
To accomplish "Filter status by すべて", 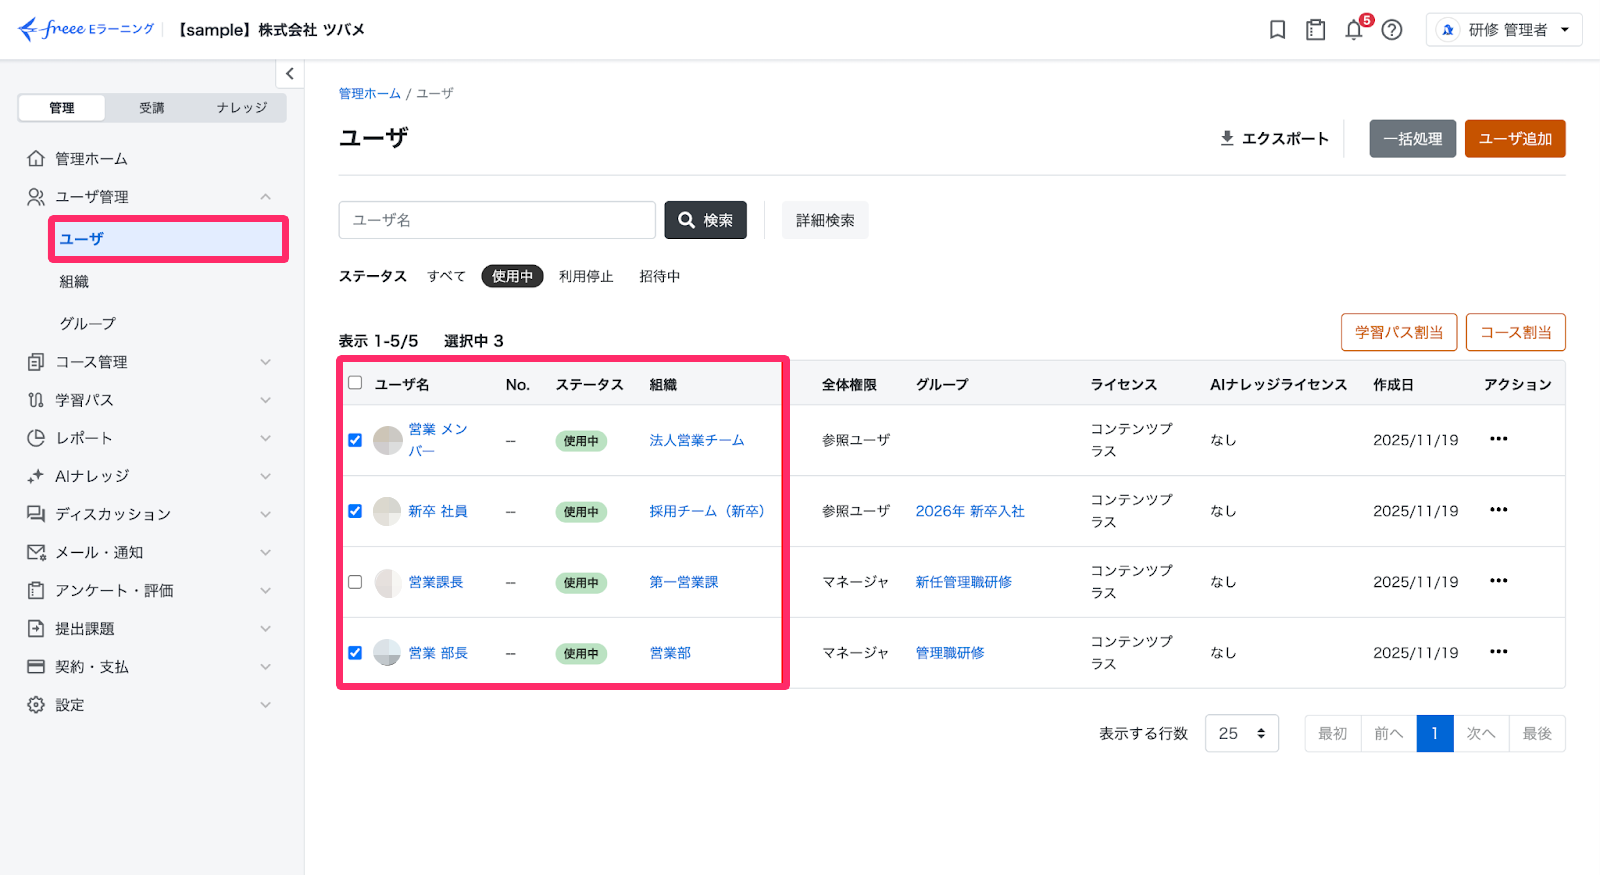I will (x=446, y=276).
